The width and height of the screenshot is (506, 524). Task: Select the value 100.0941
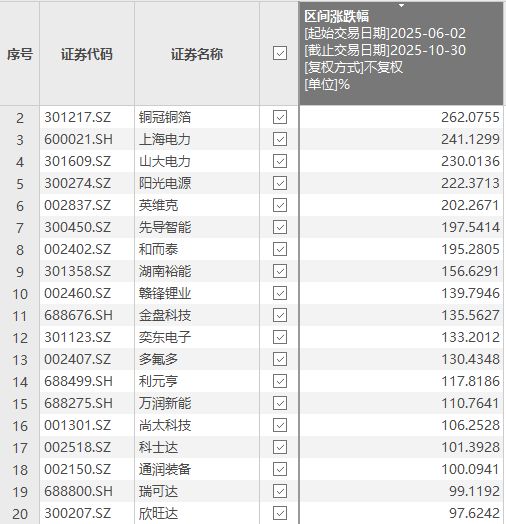470,469
